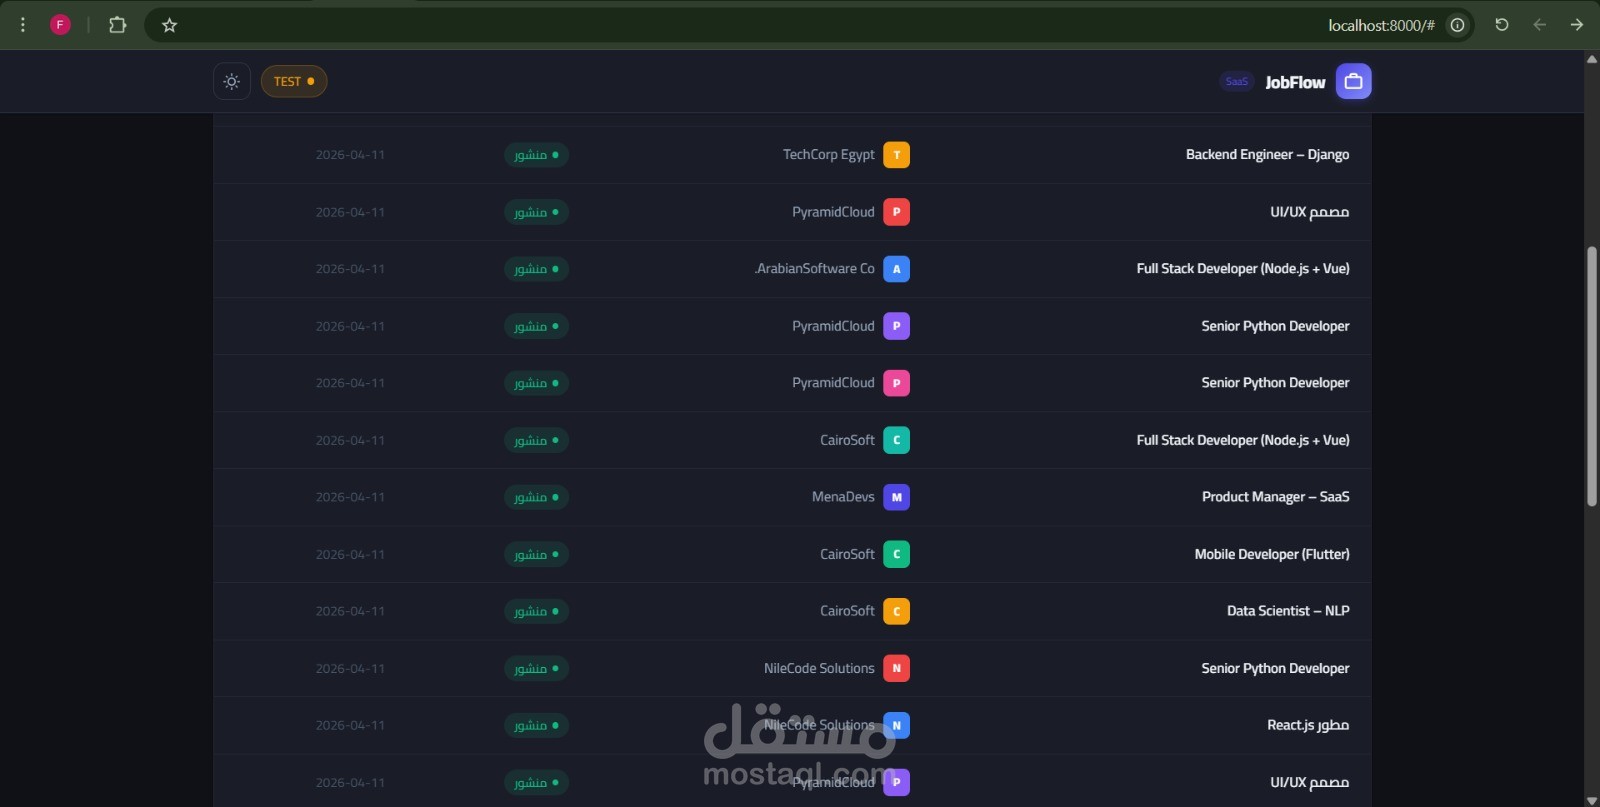Click منشور status badge in Backend Engineer row

[x=536, y=155]
